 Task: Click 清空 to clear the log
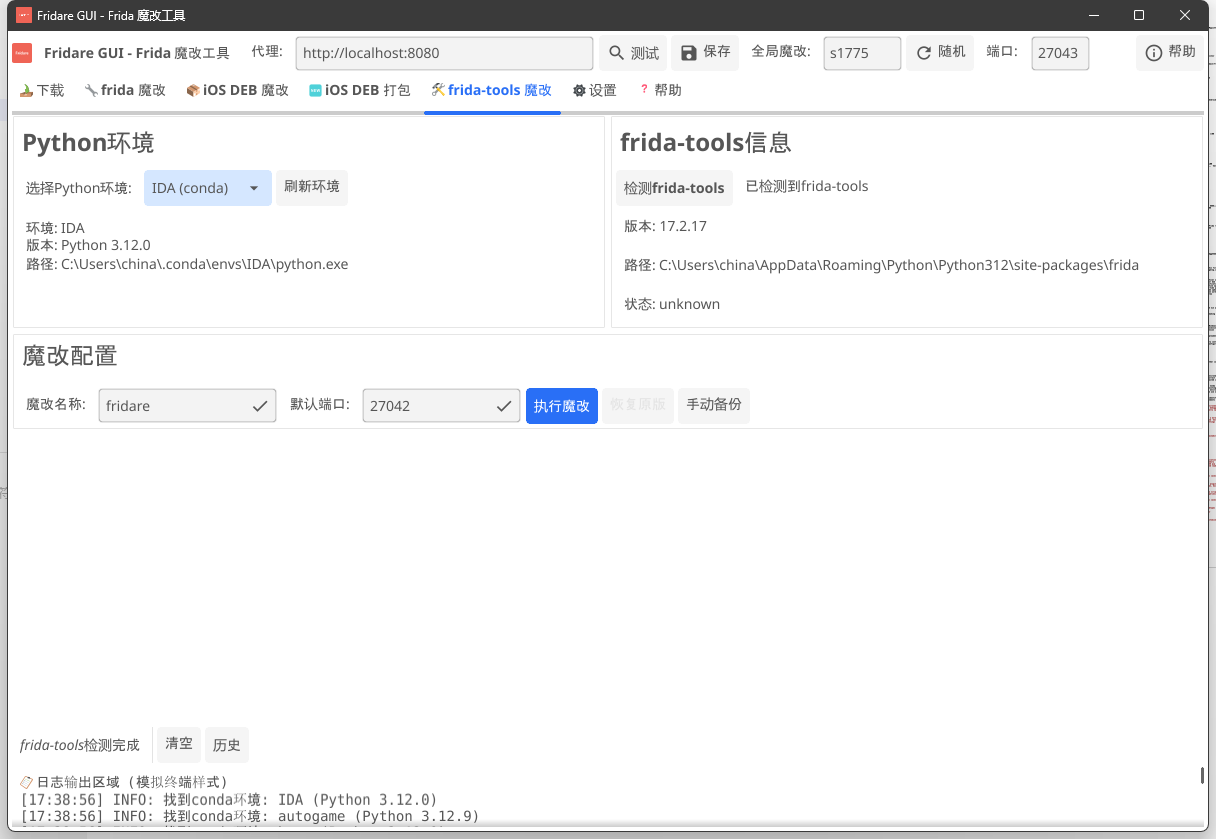pos(179,744)
